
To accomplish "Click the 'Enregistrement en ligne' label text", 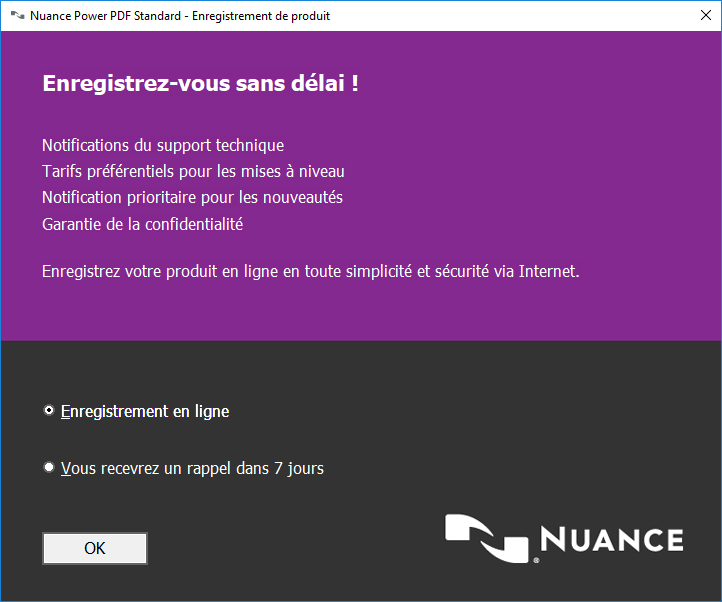I will pos(145,411).
